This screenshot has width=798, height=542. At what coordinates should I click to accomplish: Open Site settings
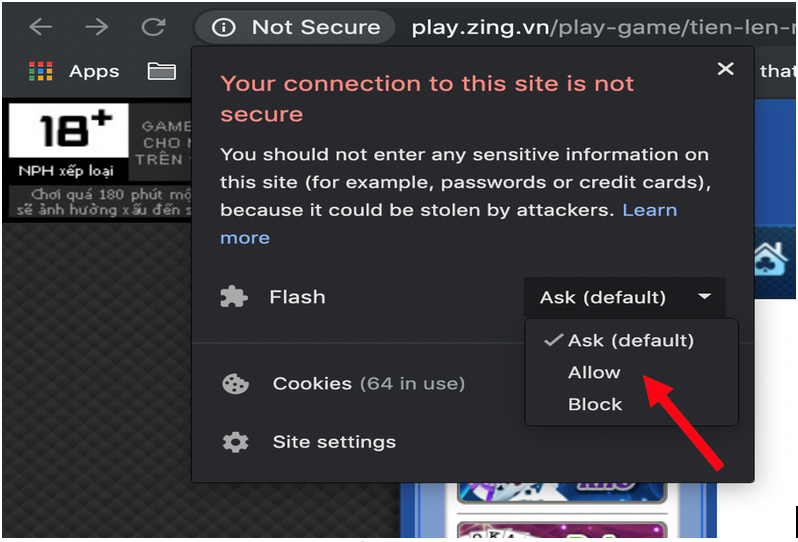pos(334,442)
